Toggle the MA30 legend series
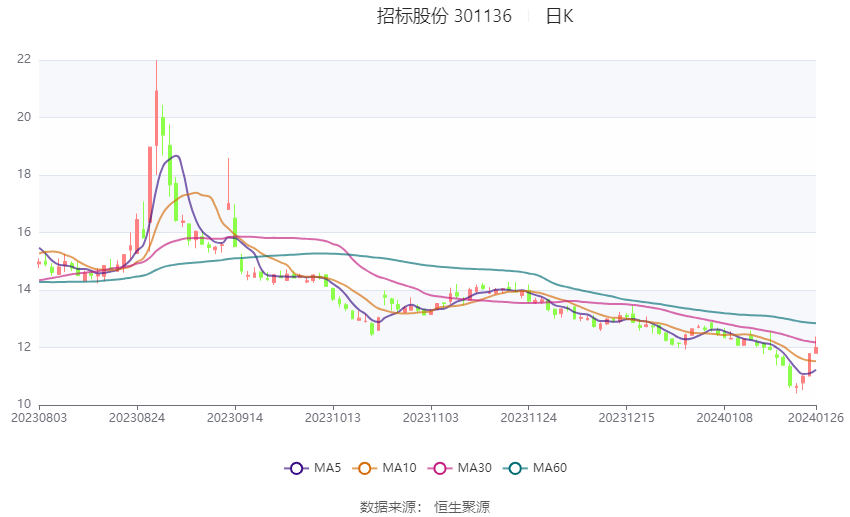Image resolution: width=850 pixels, height=517 pixels. coord(460,468)
